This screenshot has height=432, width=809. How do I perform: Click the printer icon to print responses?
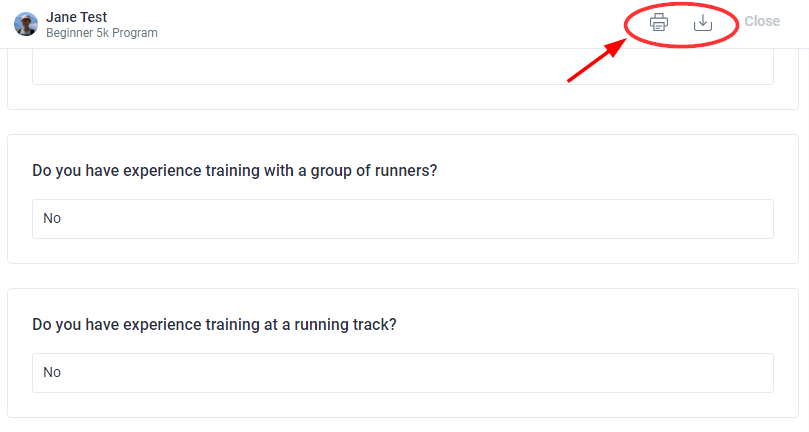659,22
